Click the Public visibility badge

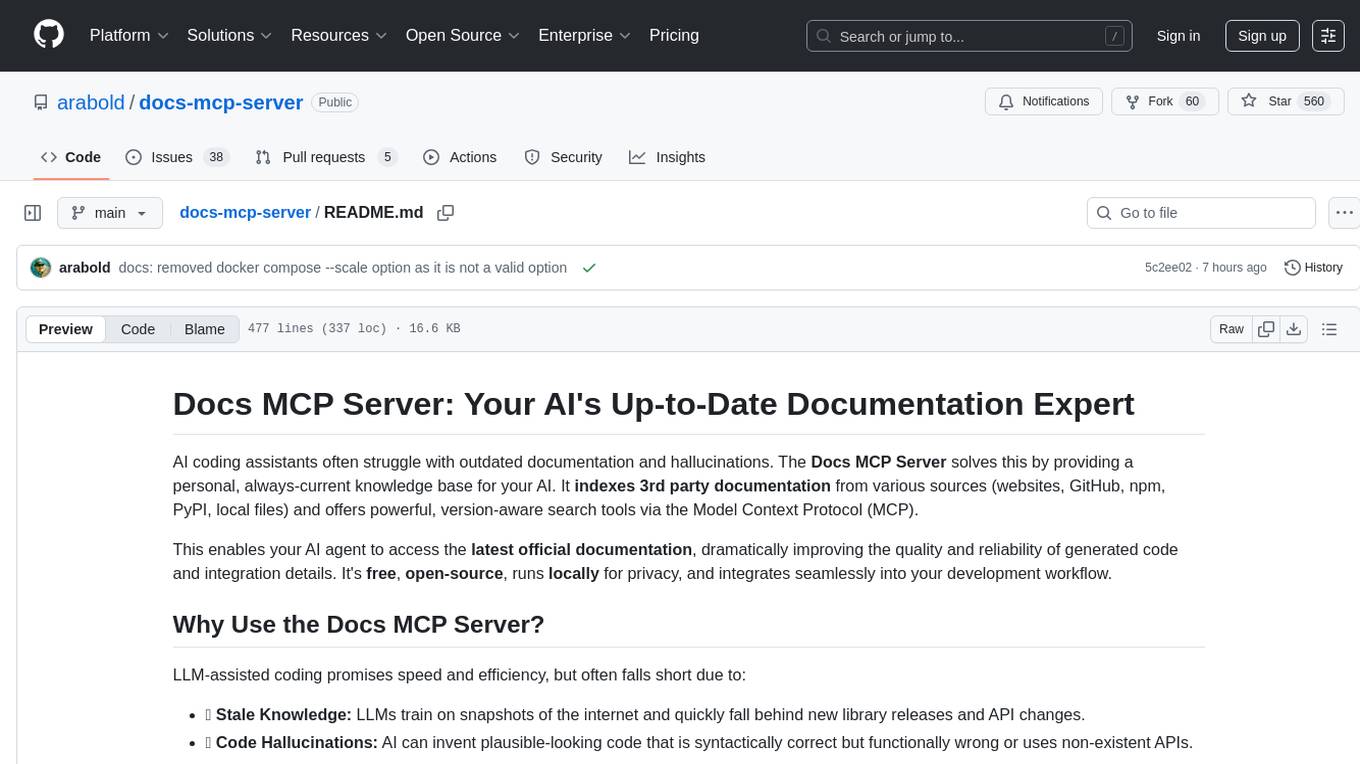click(x=335, y=102)
